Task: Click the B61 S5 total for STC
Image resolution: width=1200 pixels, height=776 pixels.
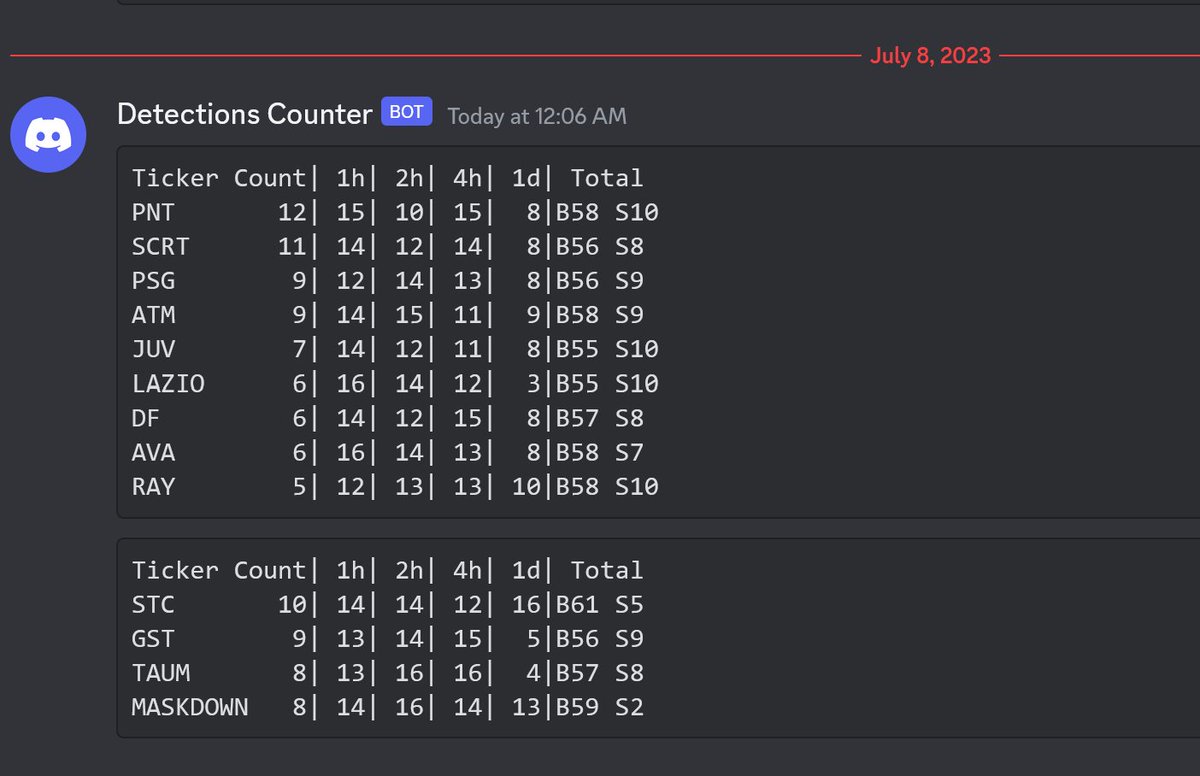Action: point(600,604)
